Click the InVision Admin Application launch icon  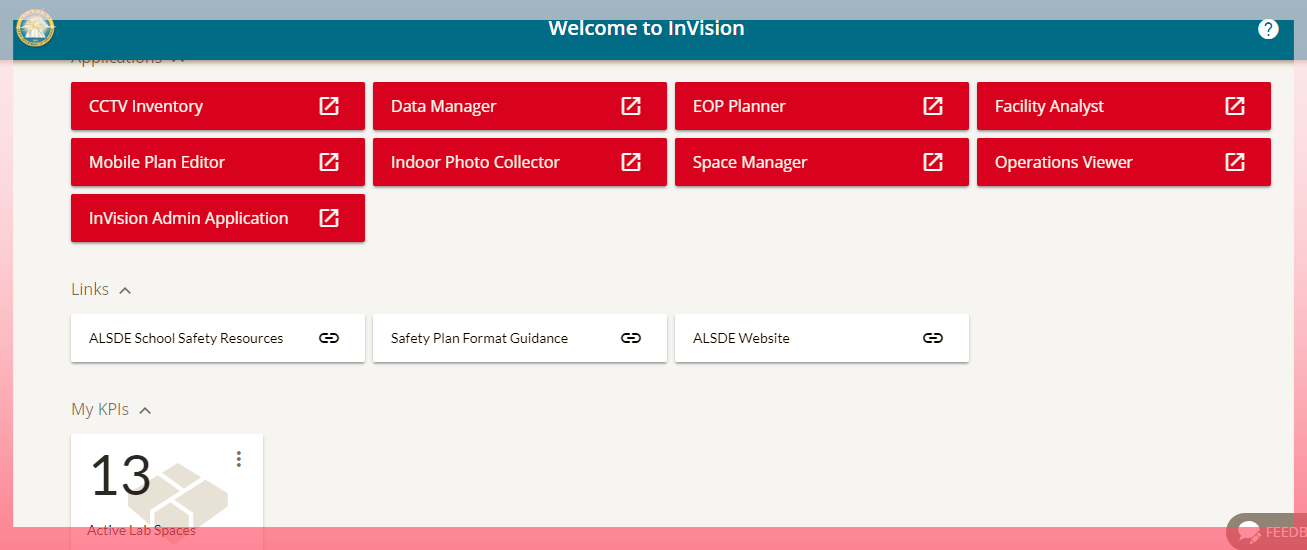329,218
